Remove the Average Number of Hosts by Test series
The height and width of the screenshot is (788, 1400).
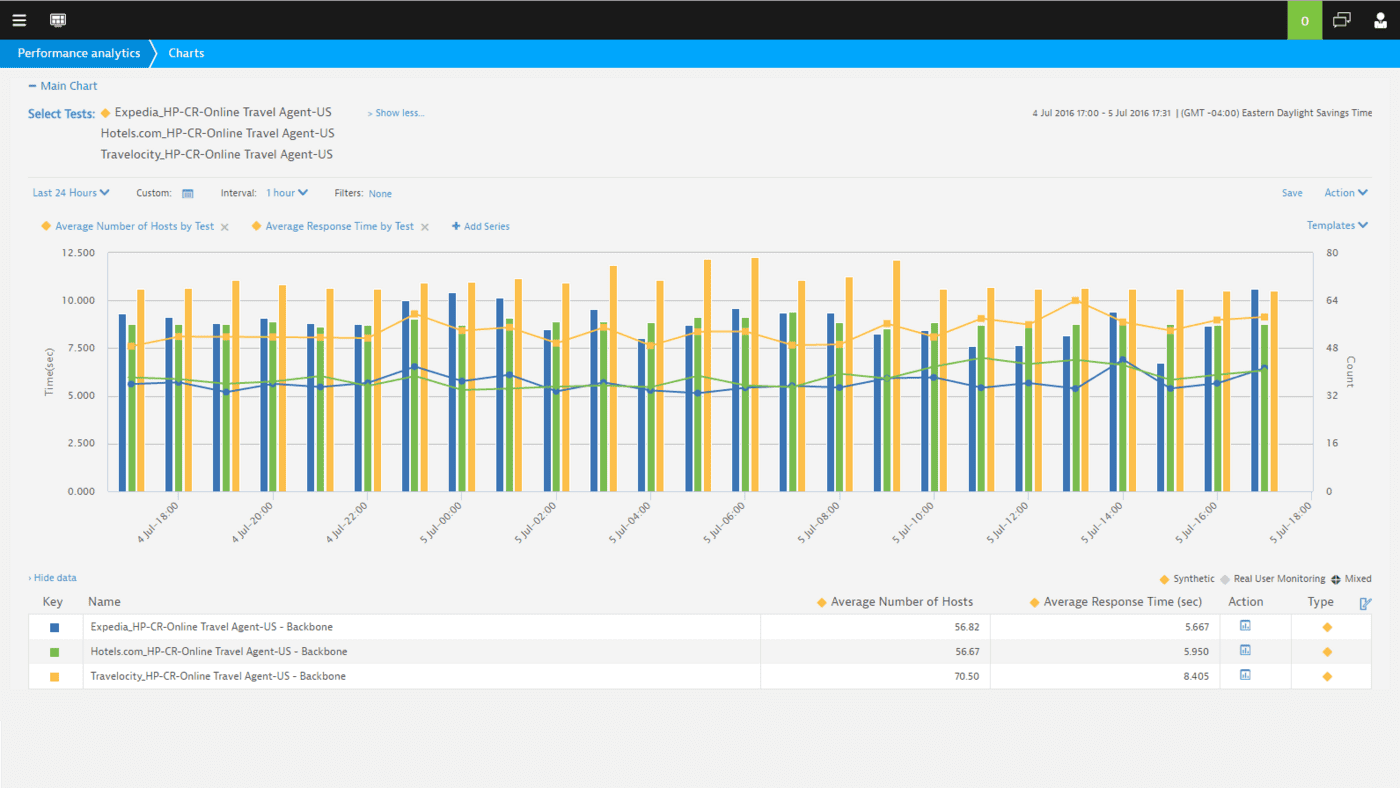pos(224,226)
